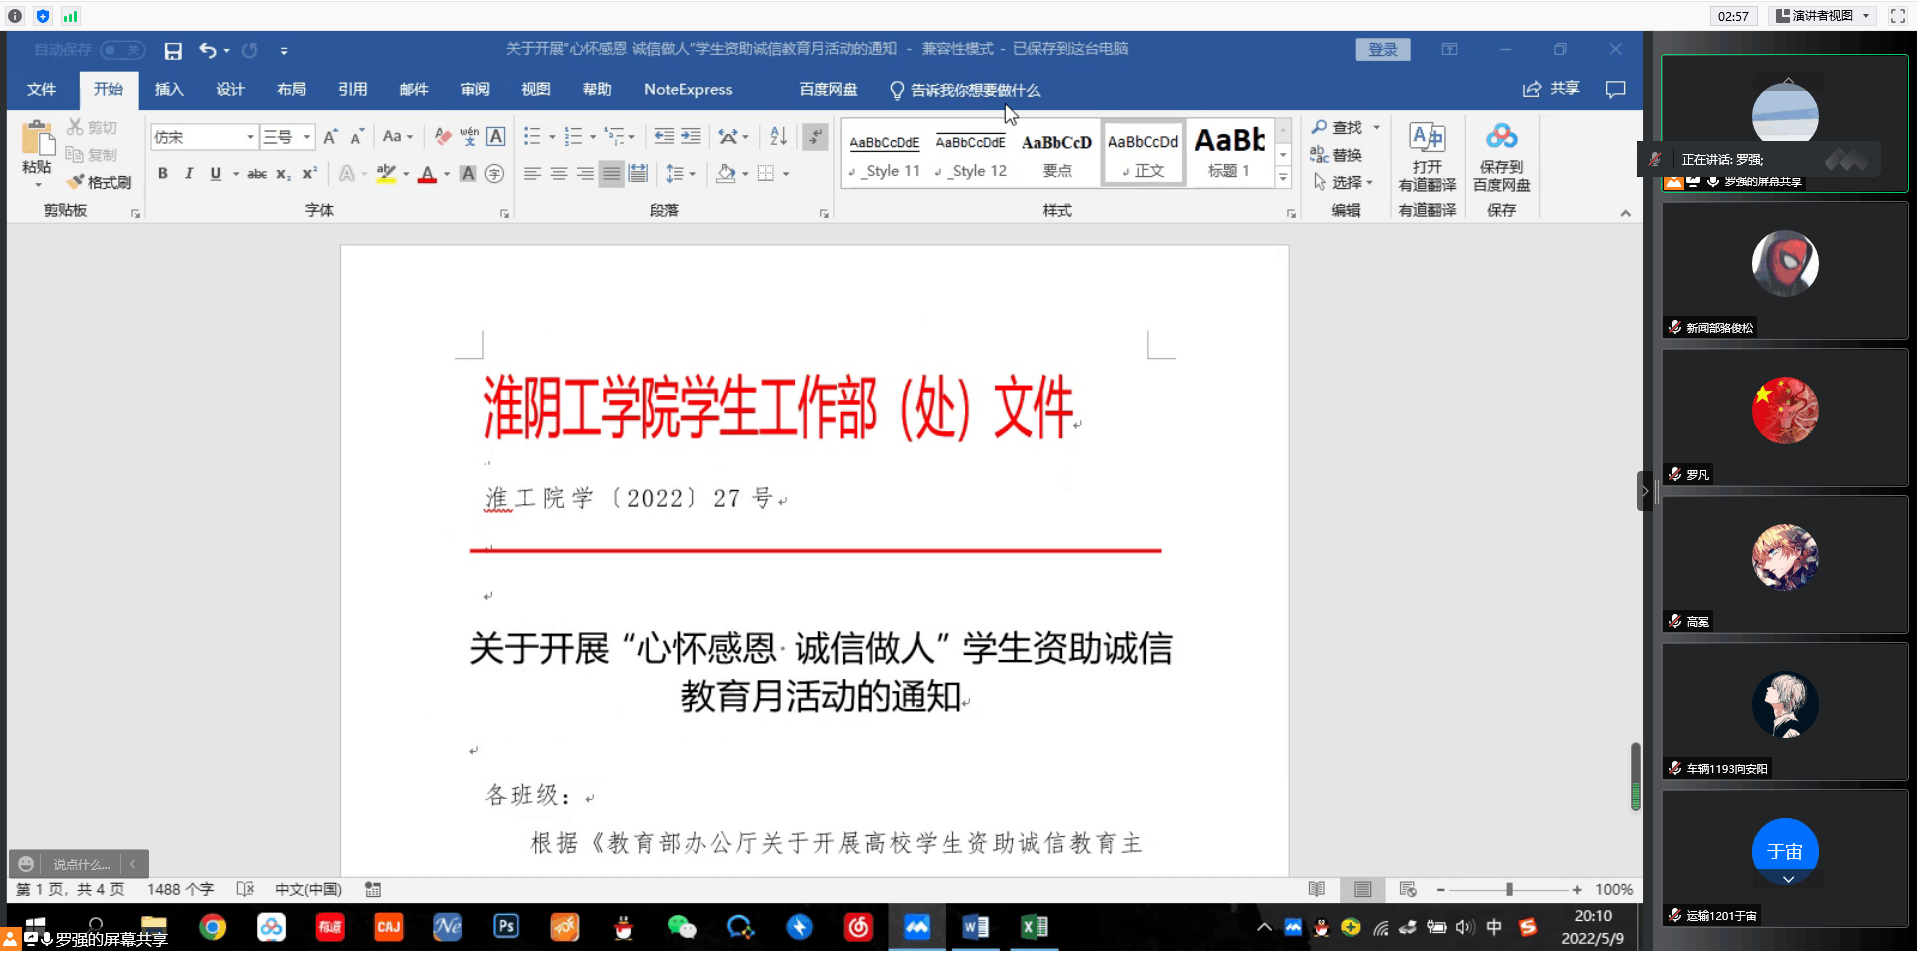This screenshot has width=1917, height=954.
Task: Open Excel from the Windows taskbar
Action: pos(1034,927)
